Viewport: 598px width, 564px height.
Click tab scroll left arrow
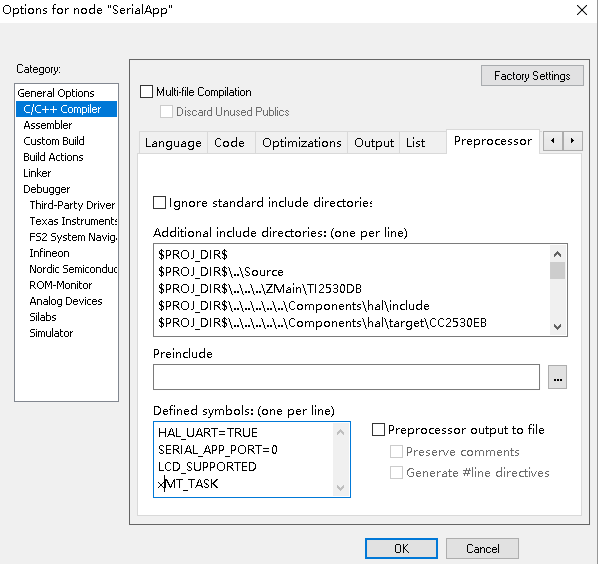553,141
